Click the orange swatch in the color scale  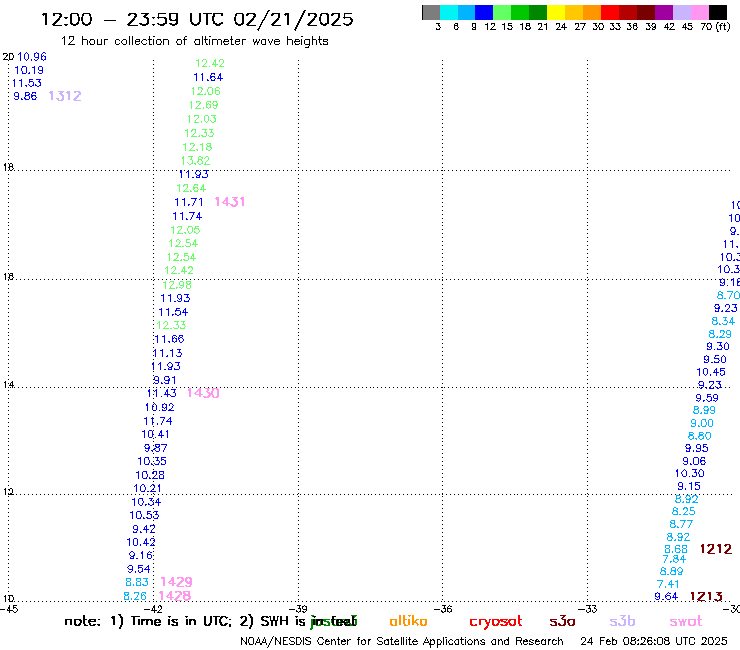tap(592, 12)
